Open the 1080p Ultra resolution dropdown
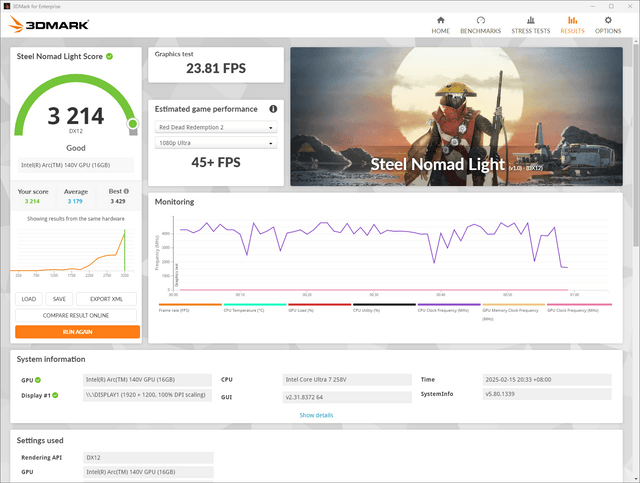Image resolution: width=640 pixels, height=483 pixels. (216, 143)
